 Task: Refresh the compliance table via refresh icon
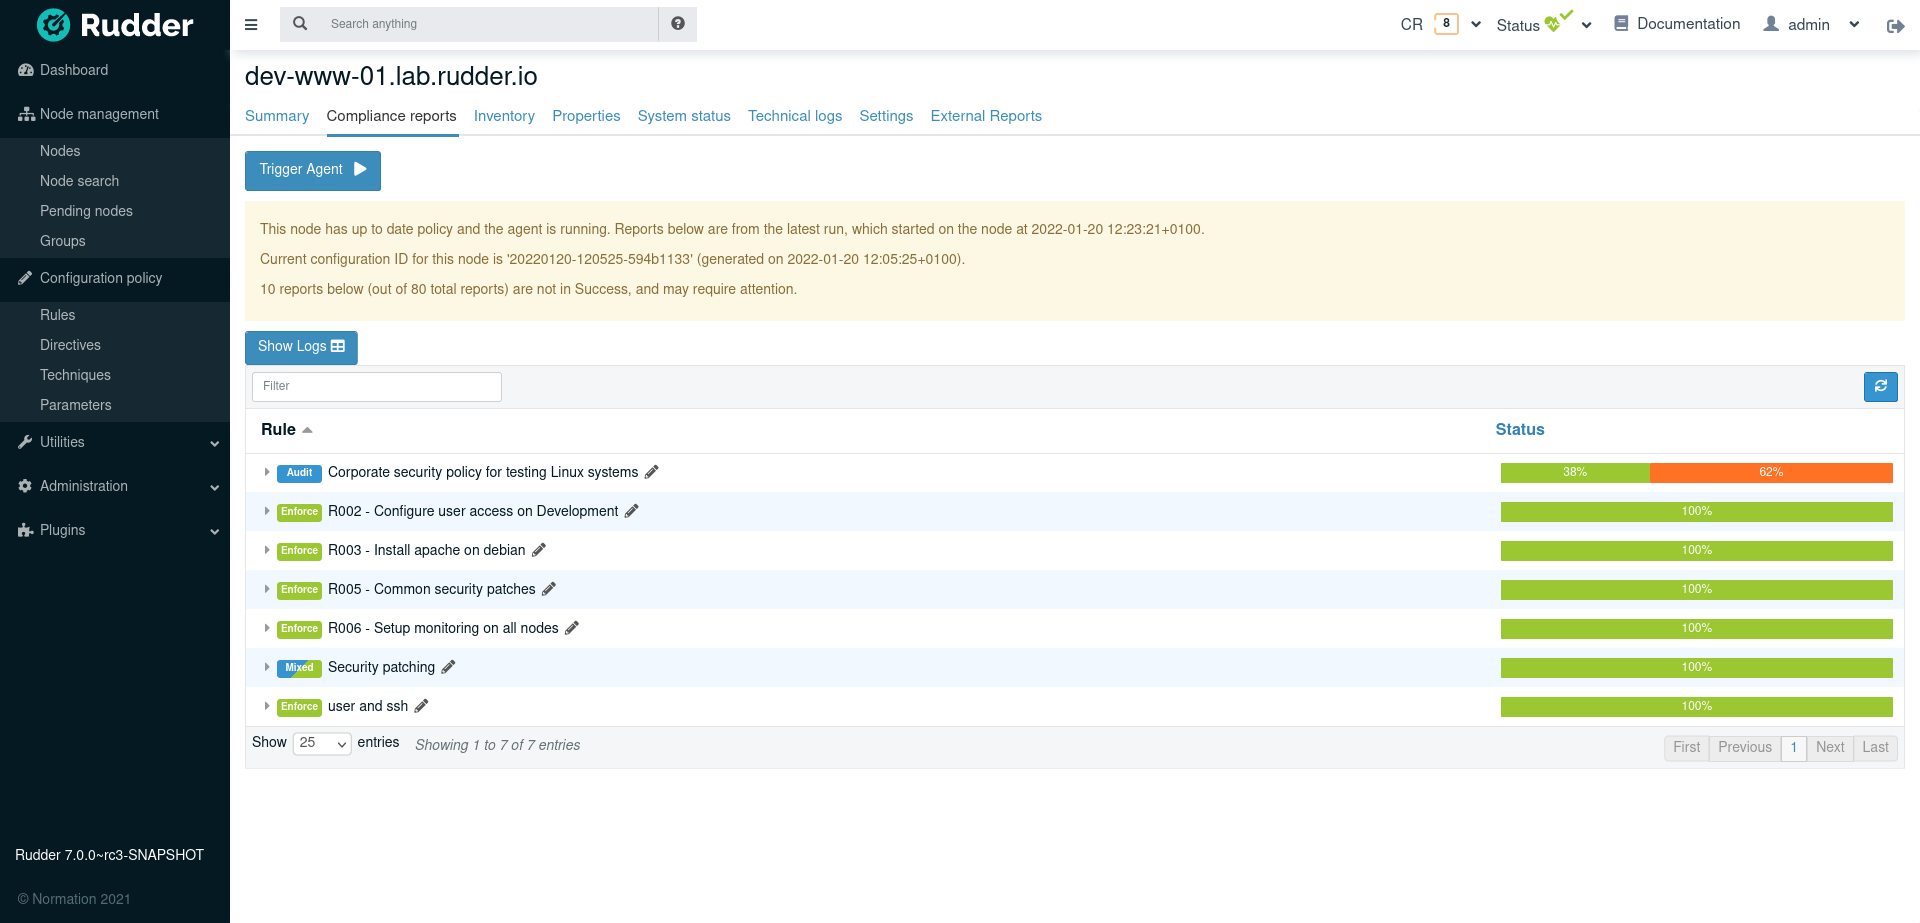tap(1881, 387)
